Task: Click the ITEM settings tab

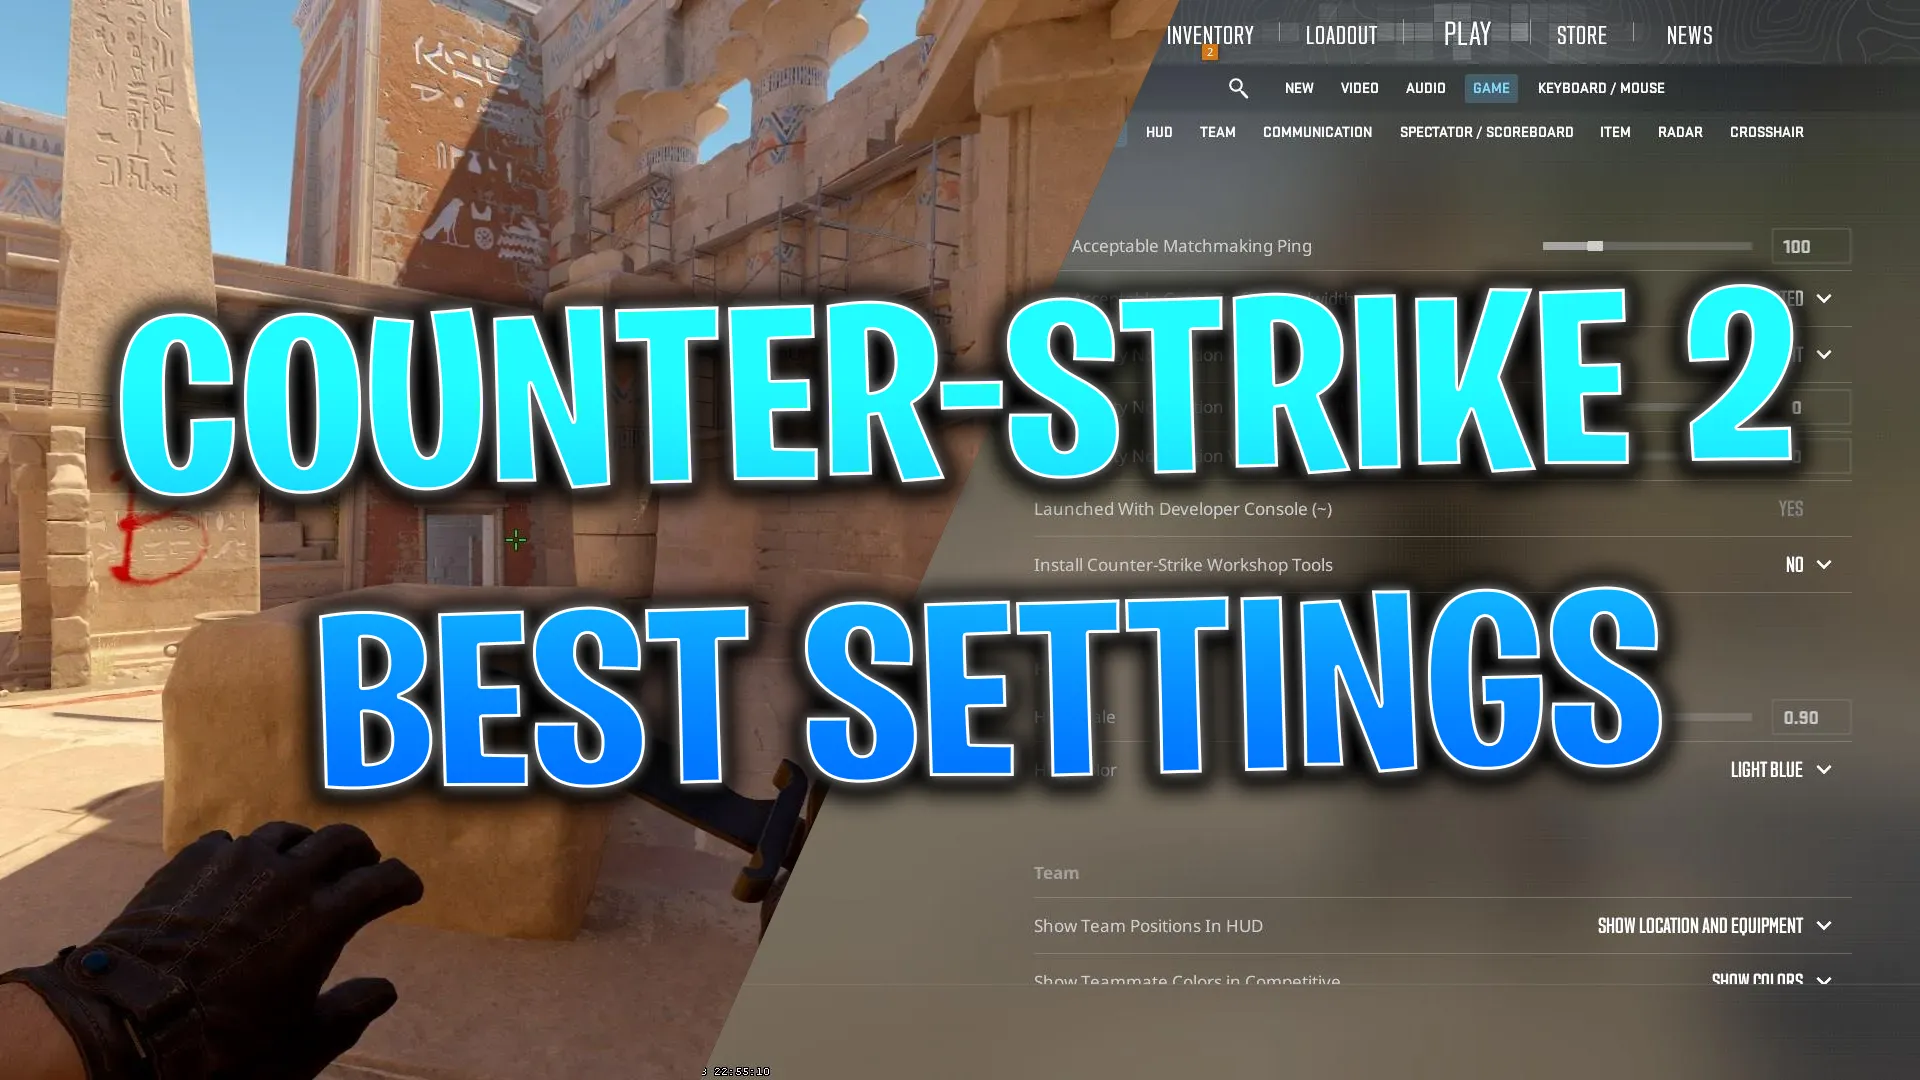Action: pos(1615,131)
